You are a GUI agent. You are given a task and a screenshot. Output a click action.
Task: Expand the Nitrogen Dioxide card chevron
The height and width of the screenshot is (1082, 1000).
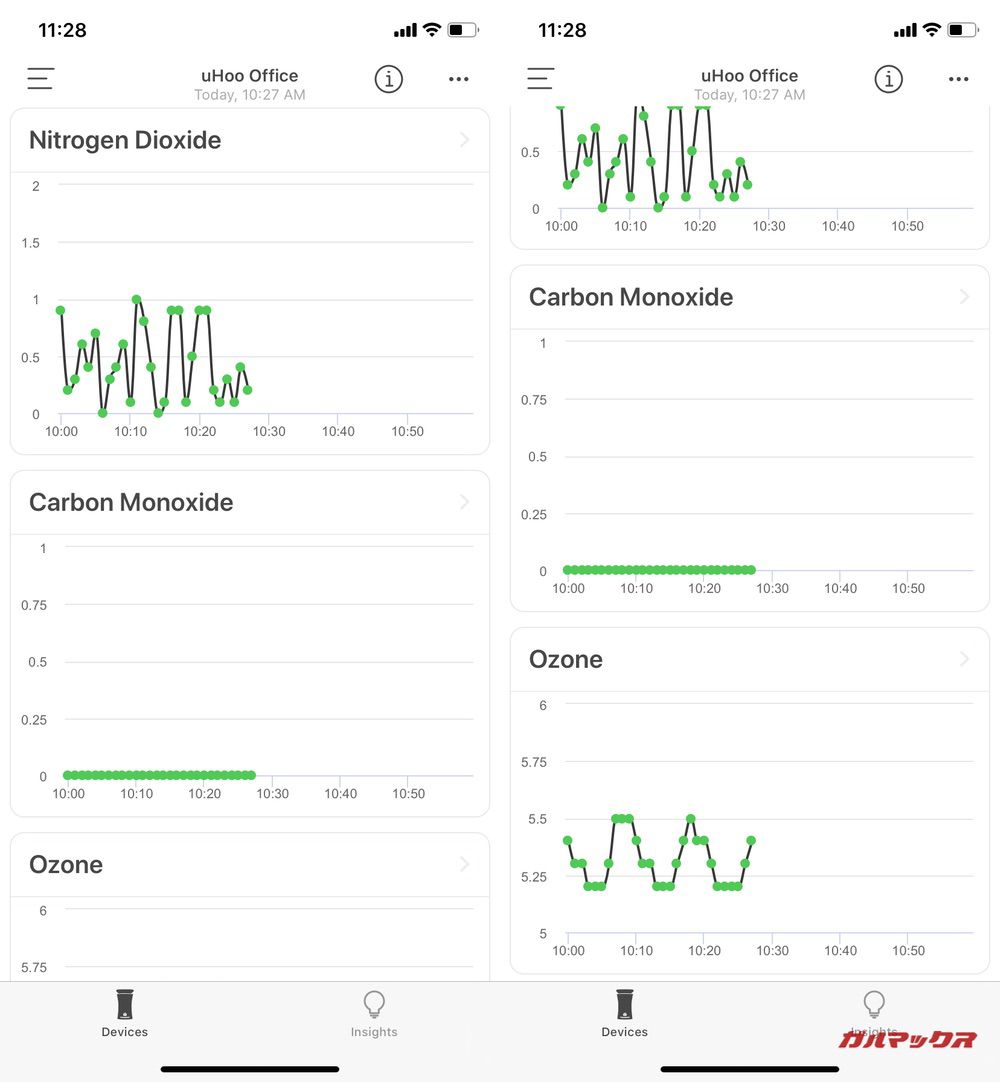[x=464, y=140]
